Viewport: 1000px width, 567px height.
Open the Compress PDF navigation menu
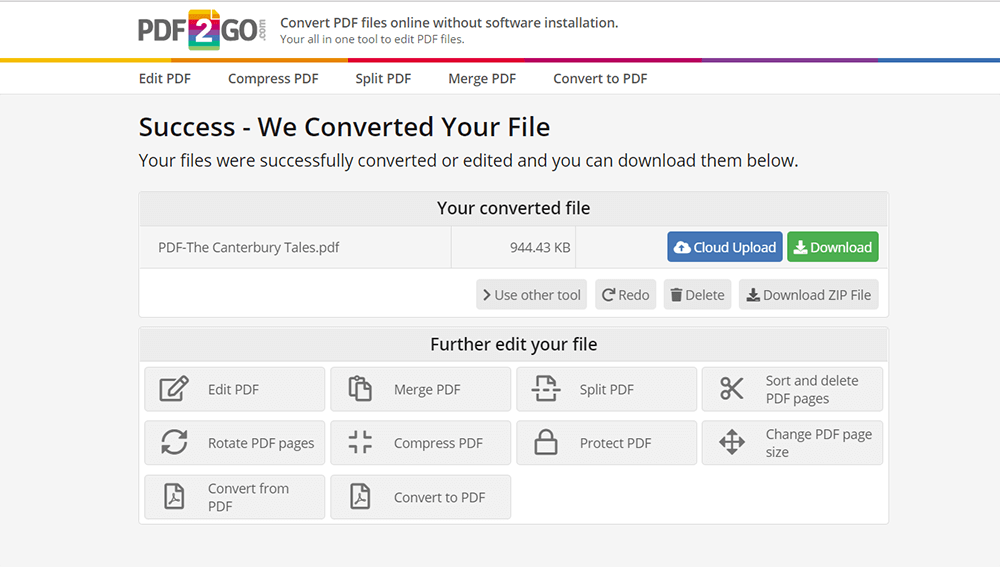coord(273,78)
